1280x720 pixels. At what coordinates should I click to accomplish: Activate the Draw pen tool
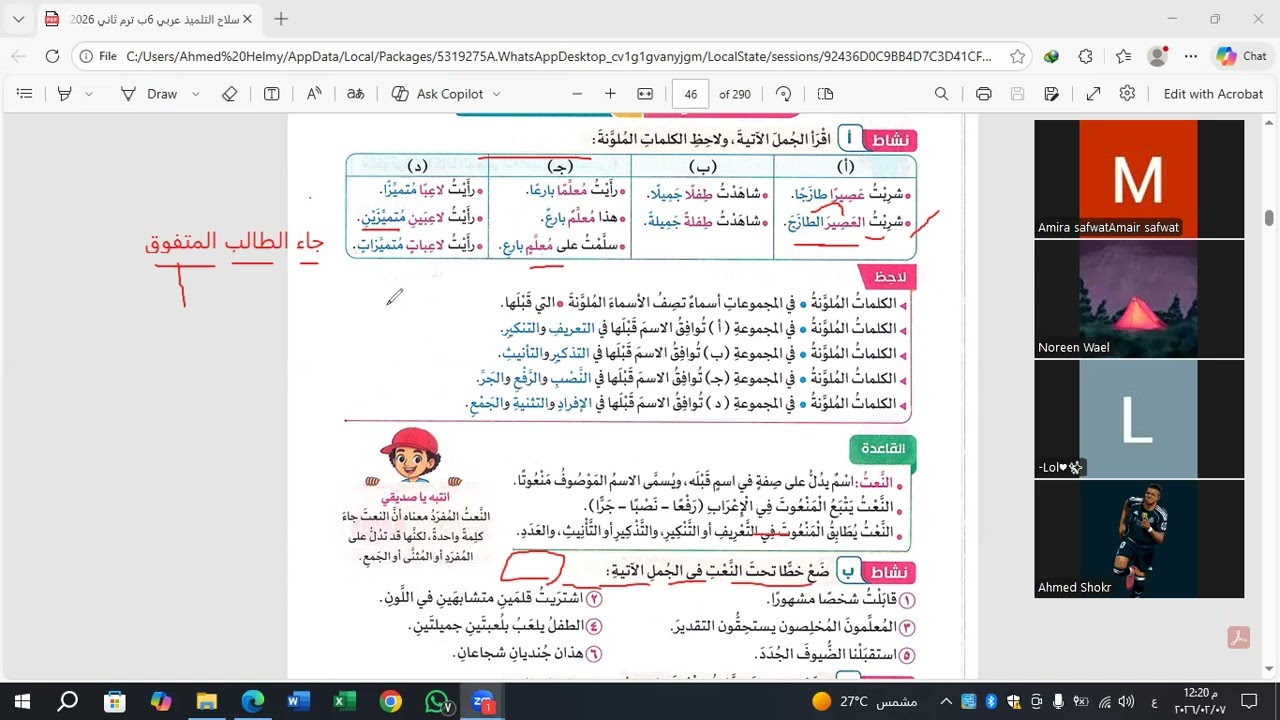149,94
